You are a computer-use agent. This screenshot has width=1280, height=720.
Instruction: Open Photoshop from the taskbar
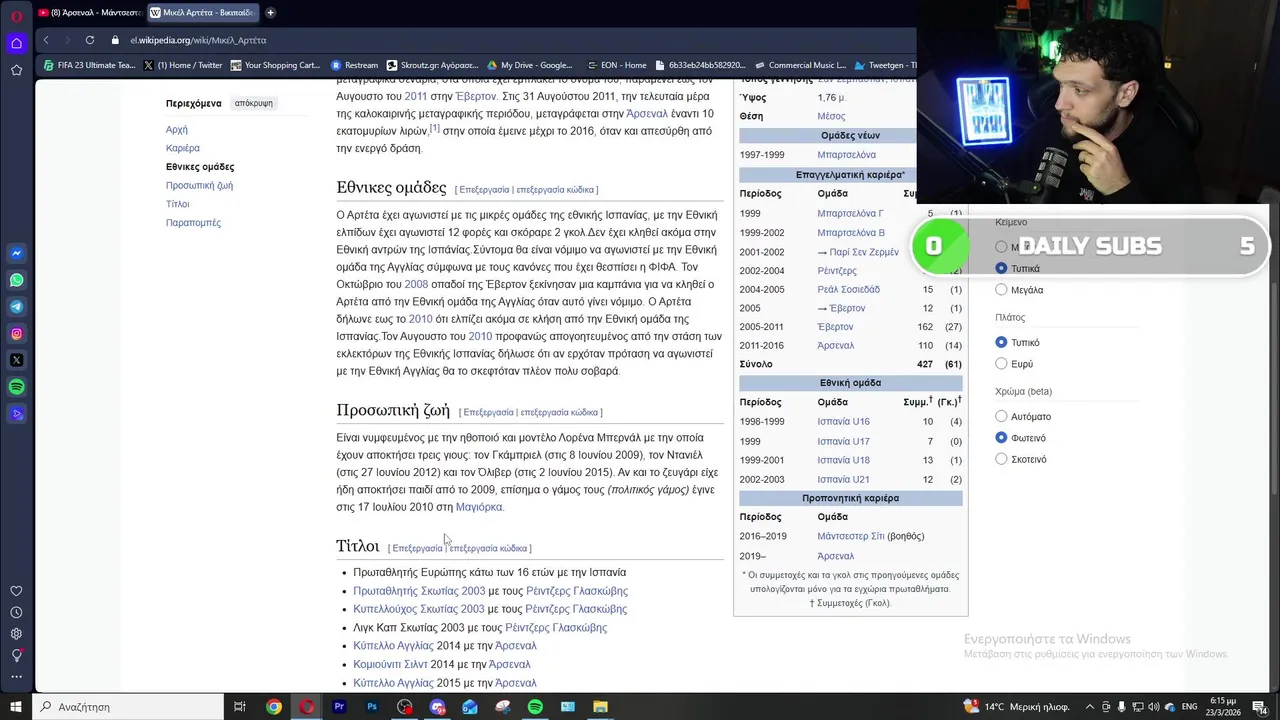click(372, 707)
